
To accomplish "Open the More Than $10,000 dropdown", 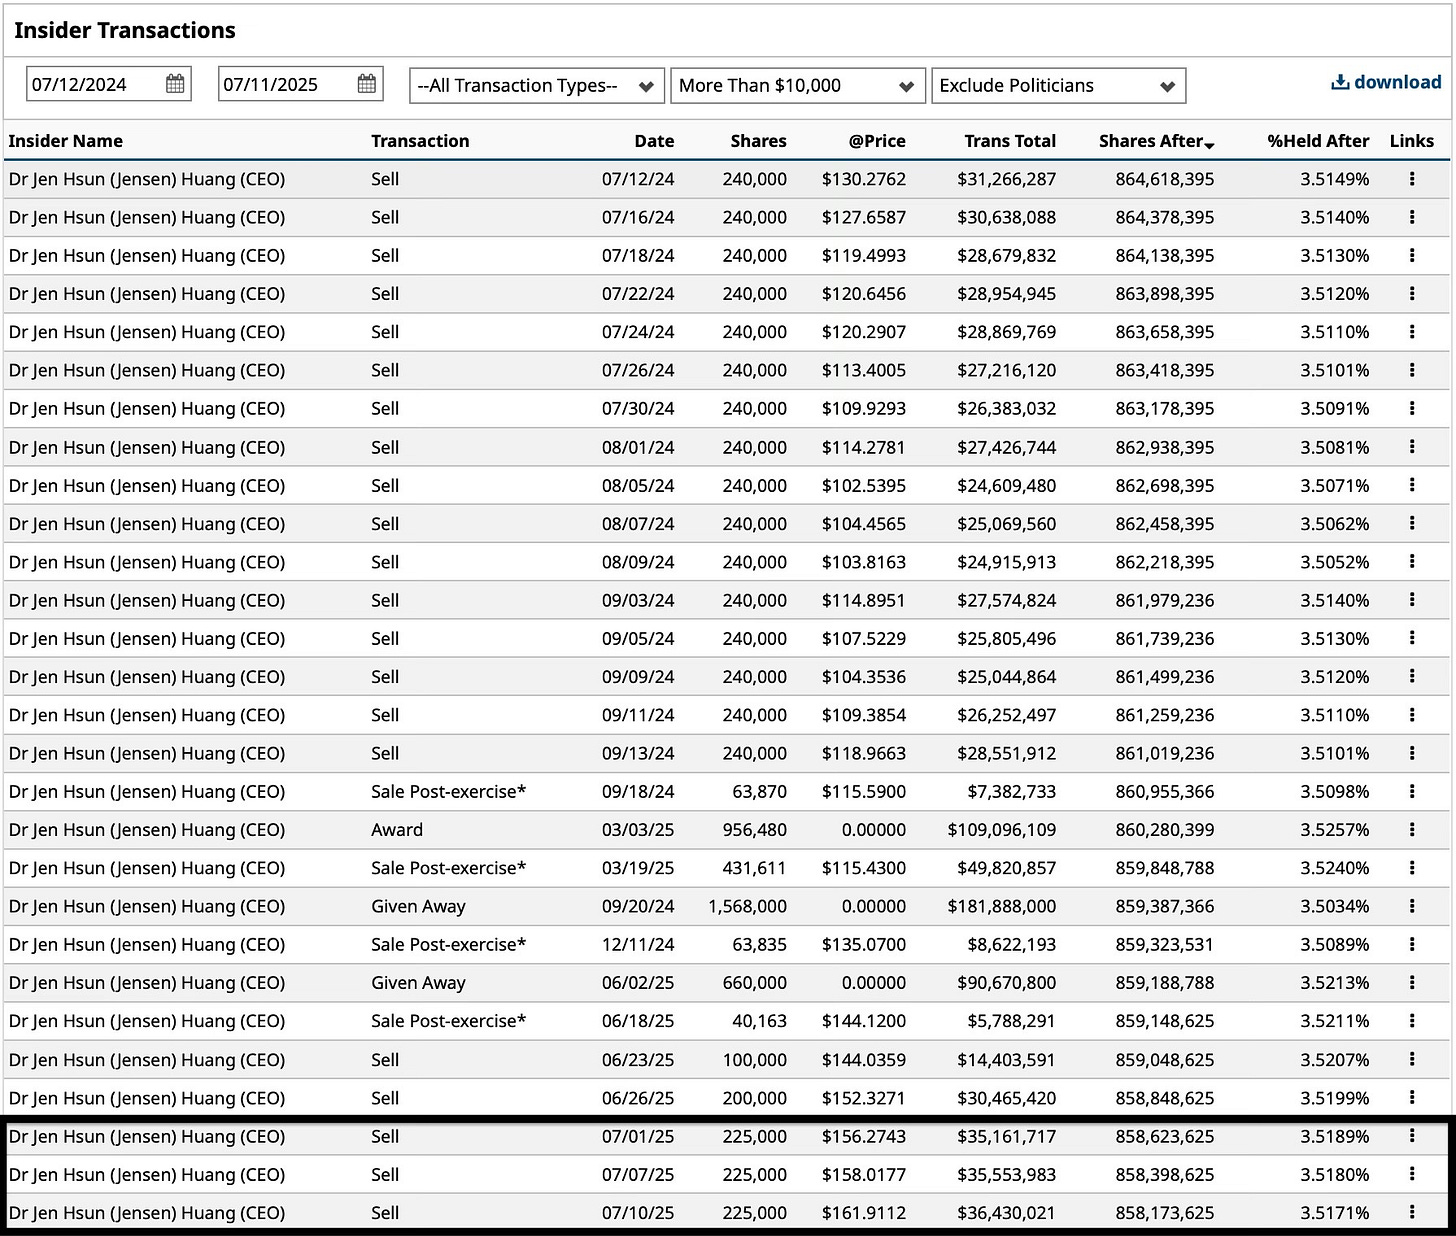I will (797, 85).
